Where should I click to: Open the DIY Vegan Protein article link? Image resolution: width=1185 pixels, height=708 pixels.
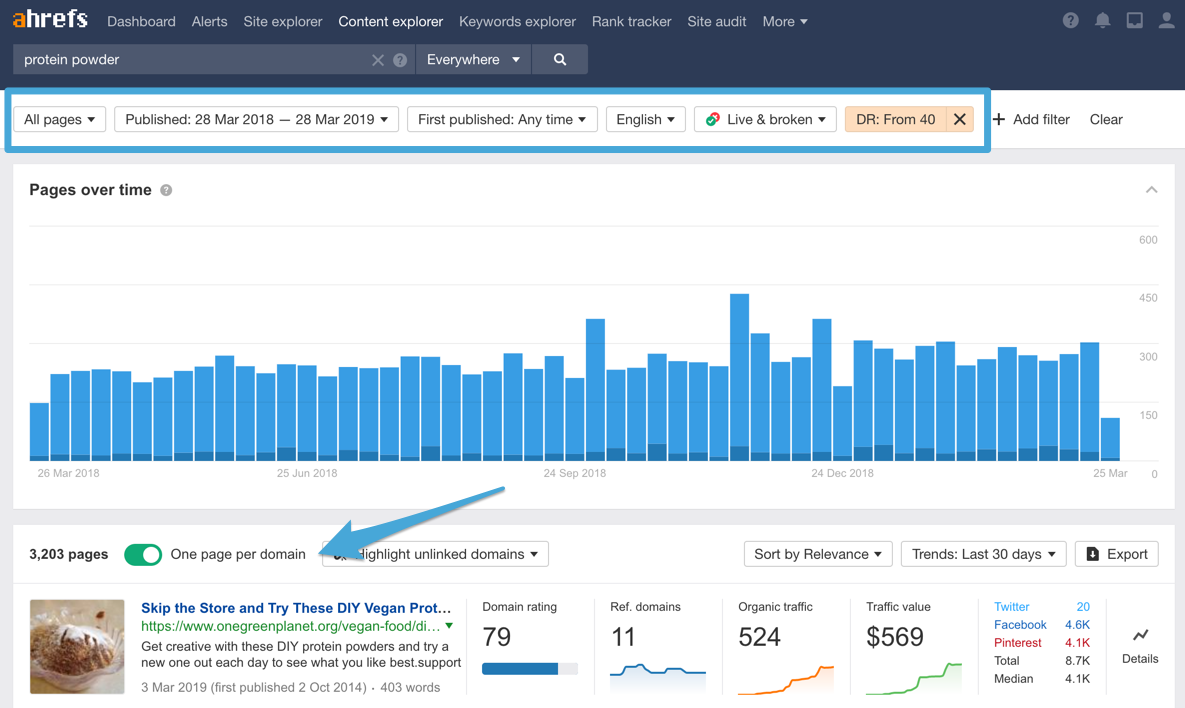(296, 608)
